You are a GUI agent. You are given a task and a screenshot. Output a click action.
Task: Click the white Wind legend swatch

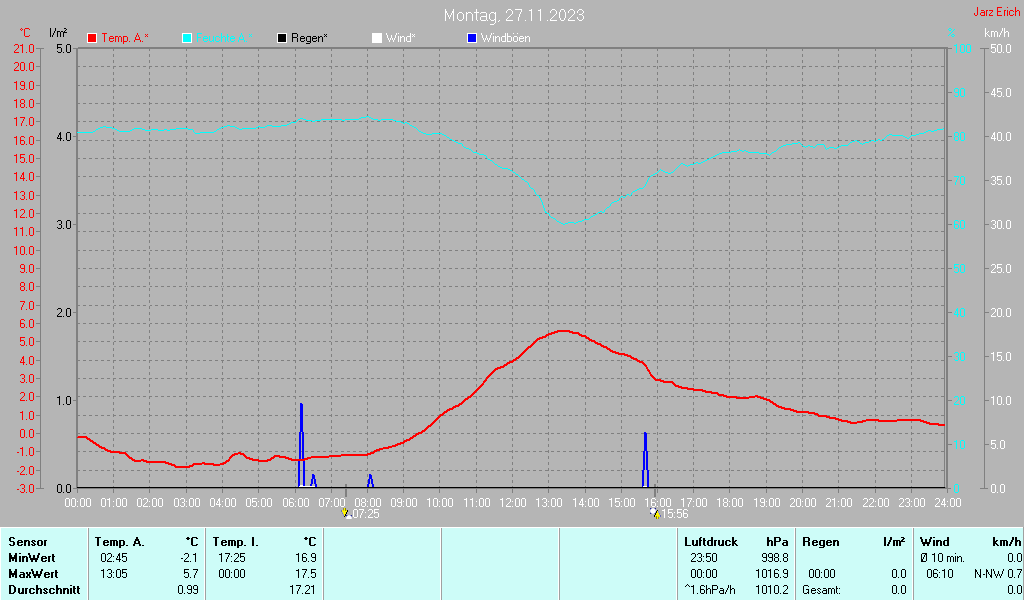[x=377, y=39]
